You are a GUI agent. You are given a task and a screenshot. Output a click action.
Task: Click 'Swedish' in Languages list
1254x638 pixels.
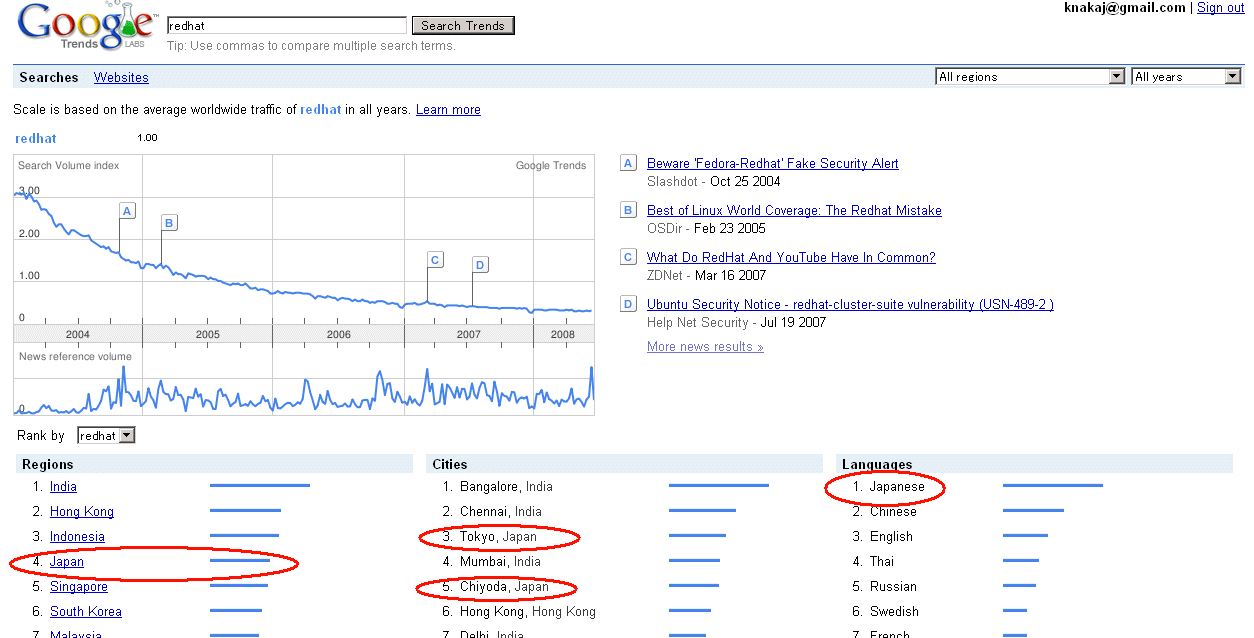pos(893,611)
